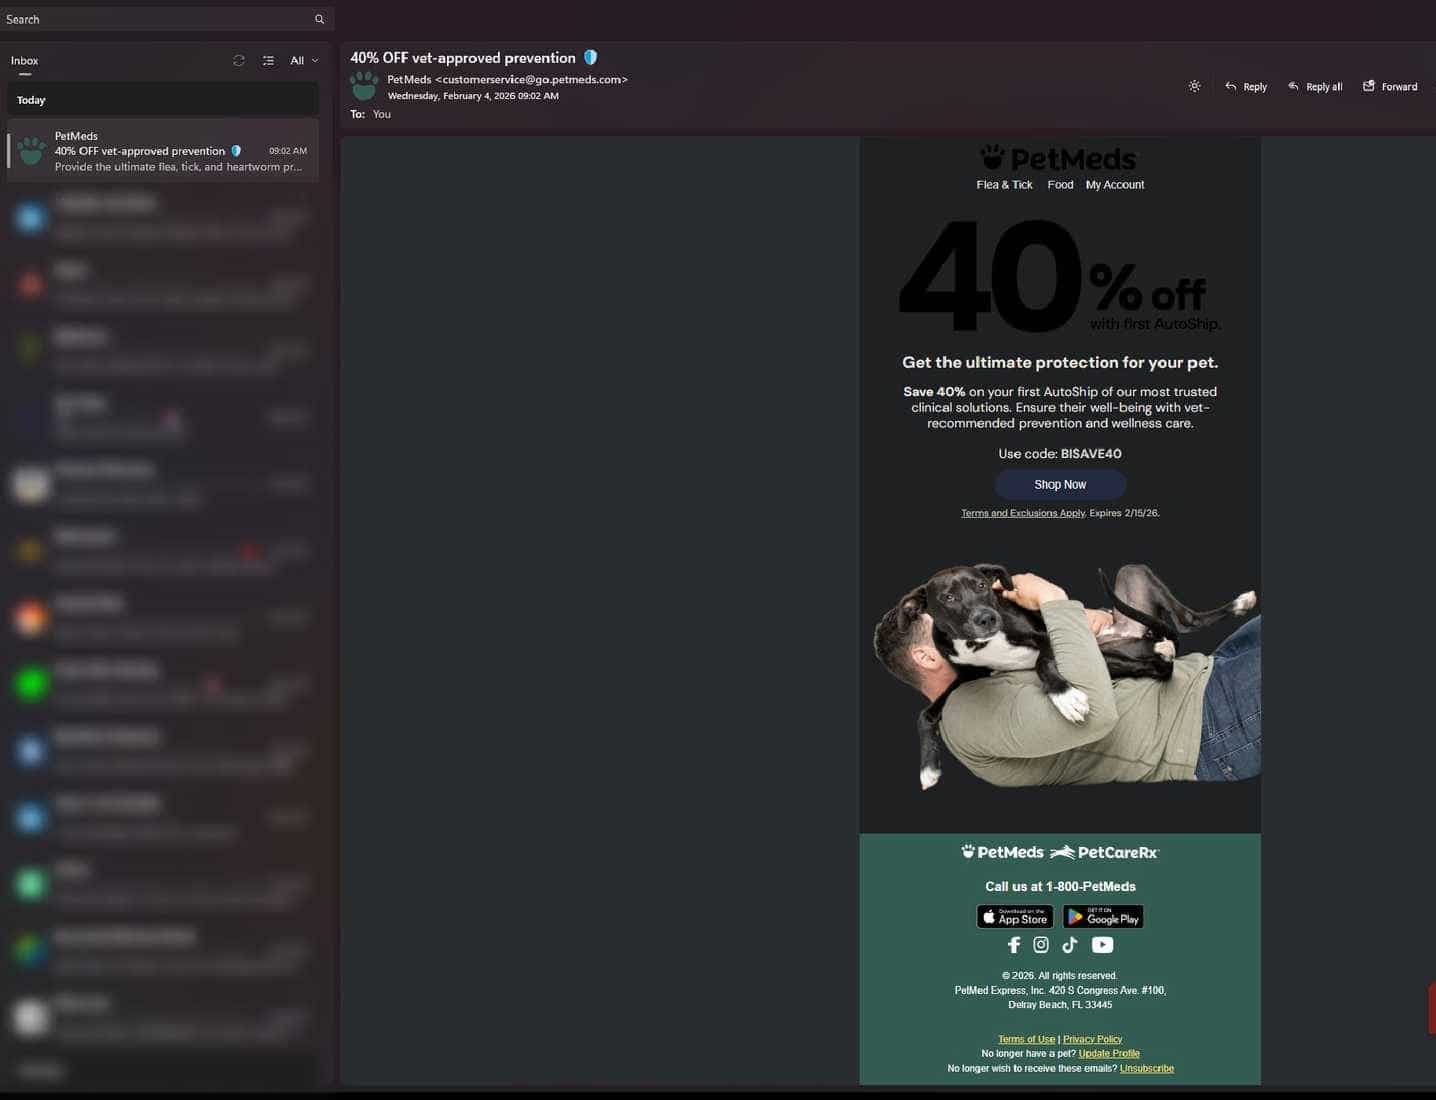Open the Flea & Tick link

click(x=1004, y=185)
